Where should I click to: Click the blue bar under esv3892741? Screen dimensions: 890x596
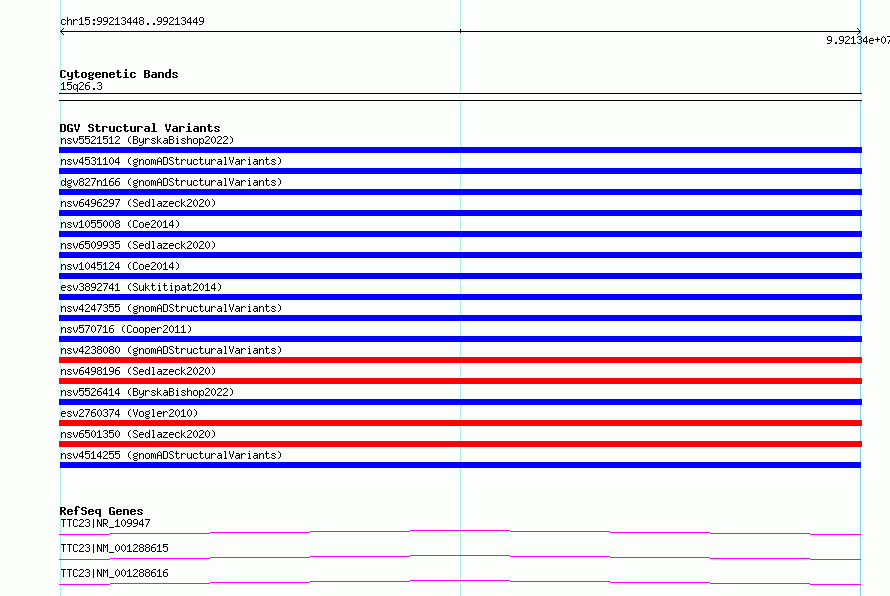pyautogui.click(x=460, y=297)
